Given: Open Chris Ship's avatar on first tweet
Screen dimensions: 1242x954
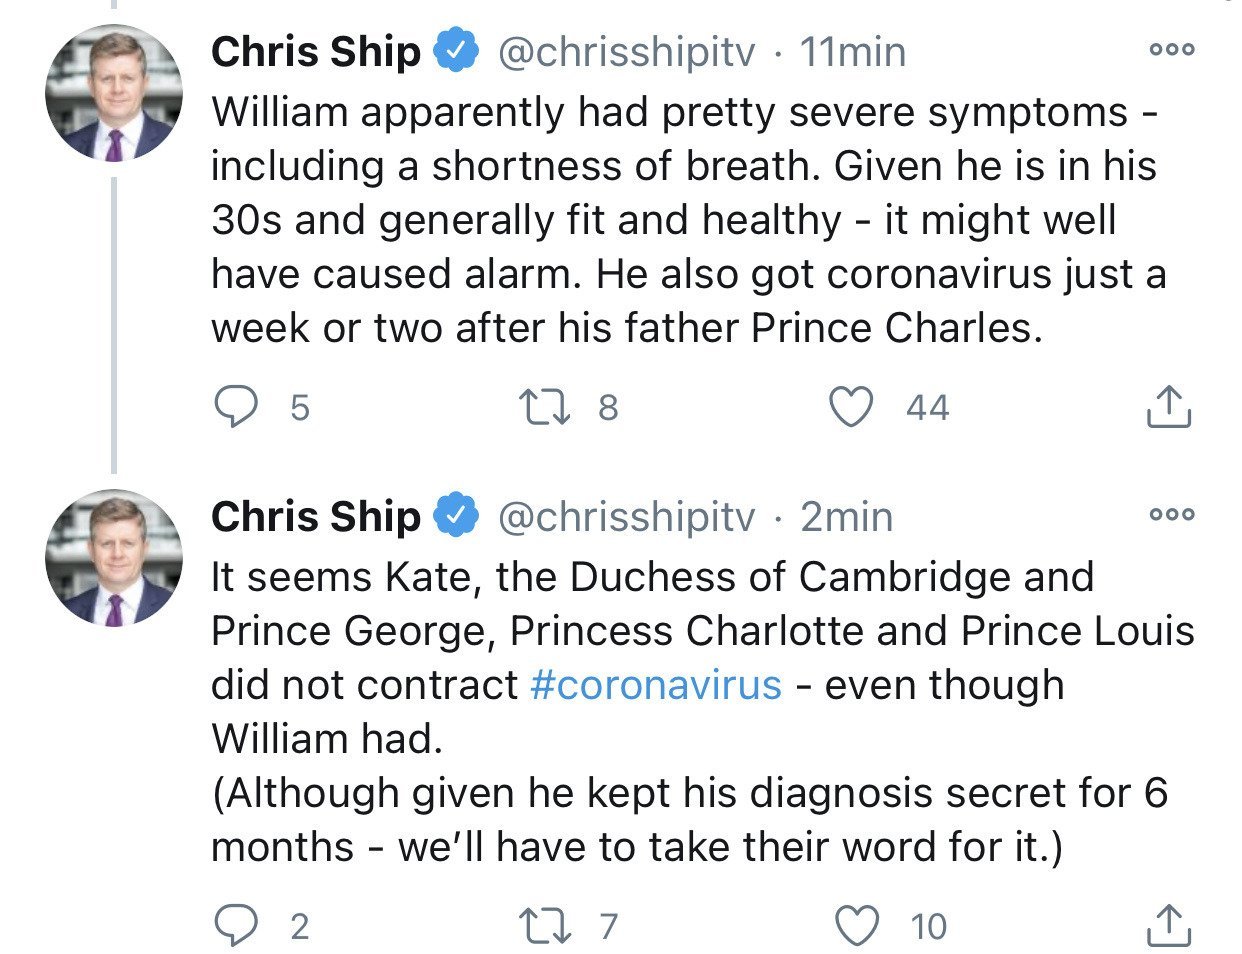Looking at the screenshot, I should 113,94.
